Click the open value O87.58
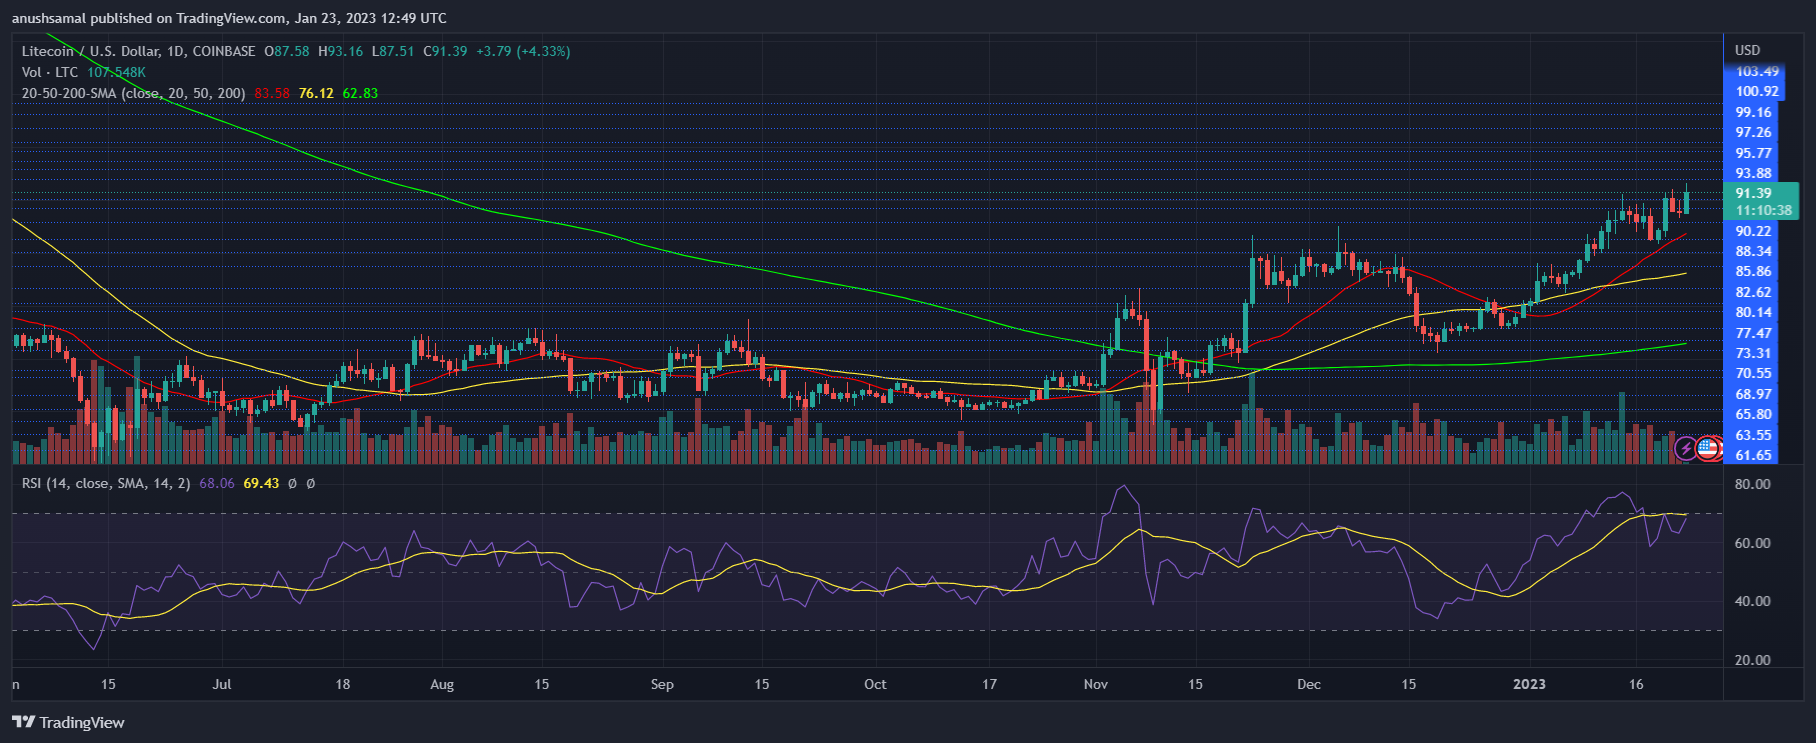Viewport: 1816px width, 743px height. pos(287,51)
